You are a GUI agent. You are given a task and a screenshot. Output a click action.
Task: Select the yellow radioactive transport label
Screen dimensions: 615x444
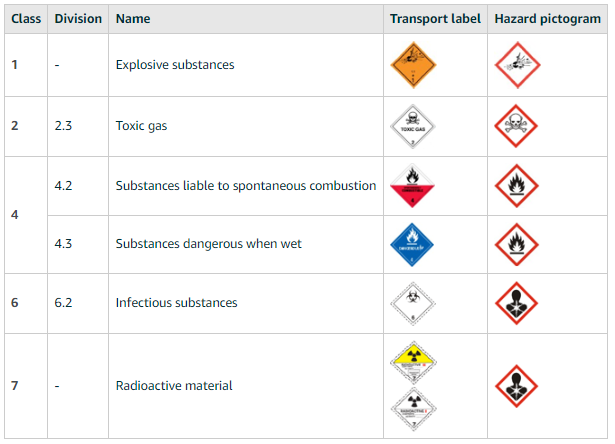pyautogui.click(x=414, y=363)
